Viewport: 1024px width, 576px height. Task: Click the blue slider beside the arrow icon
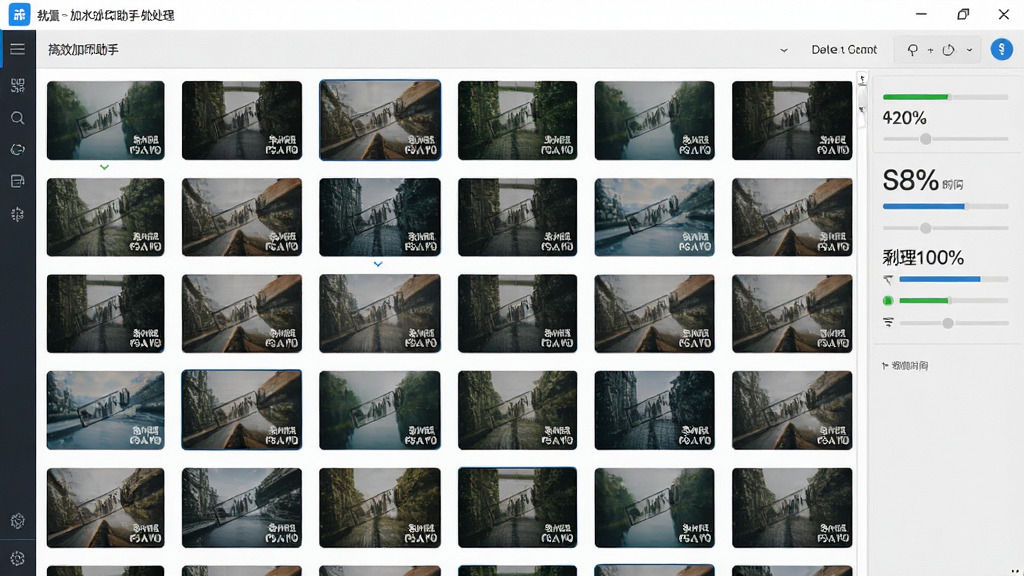[x=953, y=279]
